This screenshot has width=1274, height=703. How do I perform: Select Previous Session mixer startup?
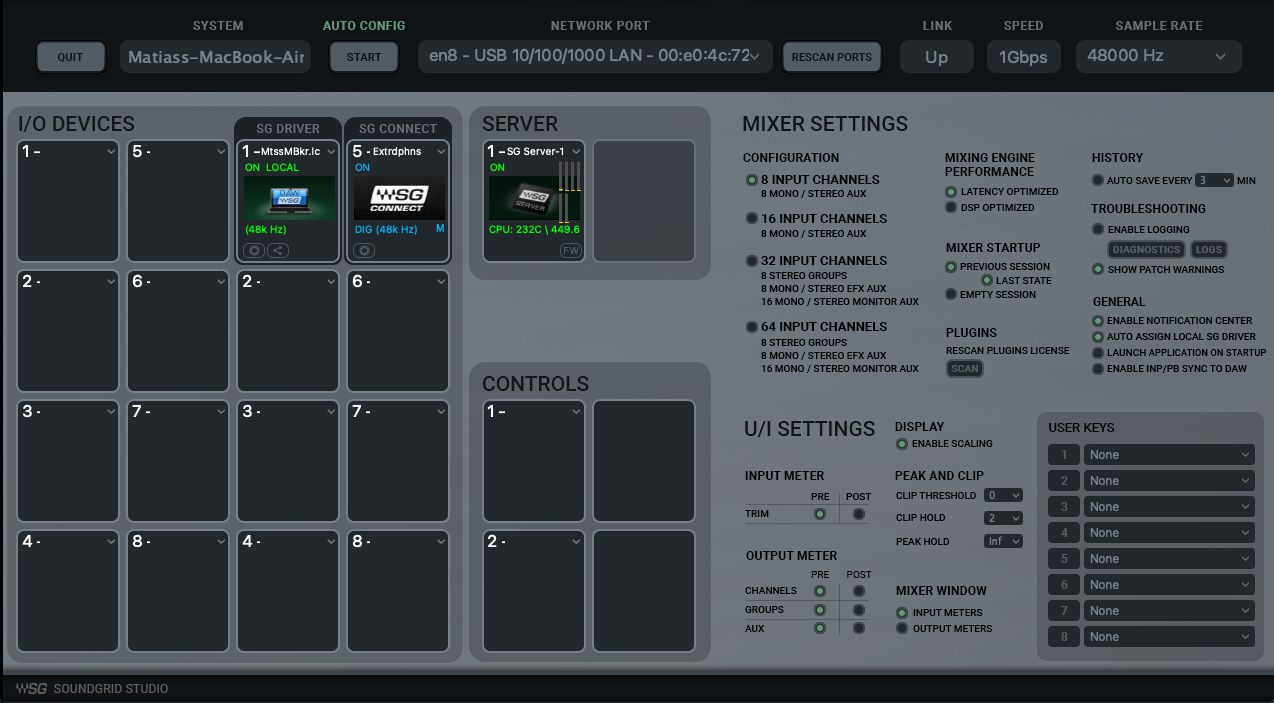[x=951, y=267]
